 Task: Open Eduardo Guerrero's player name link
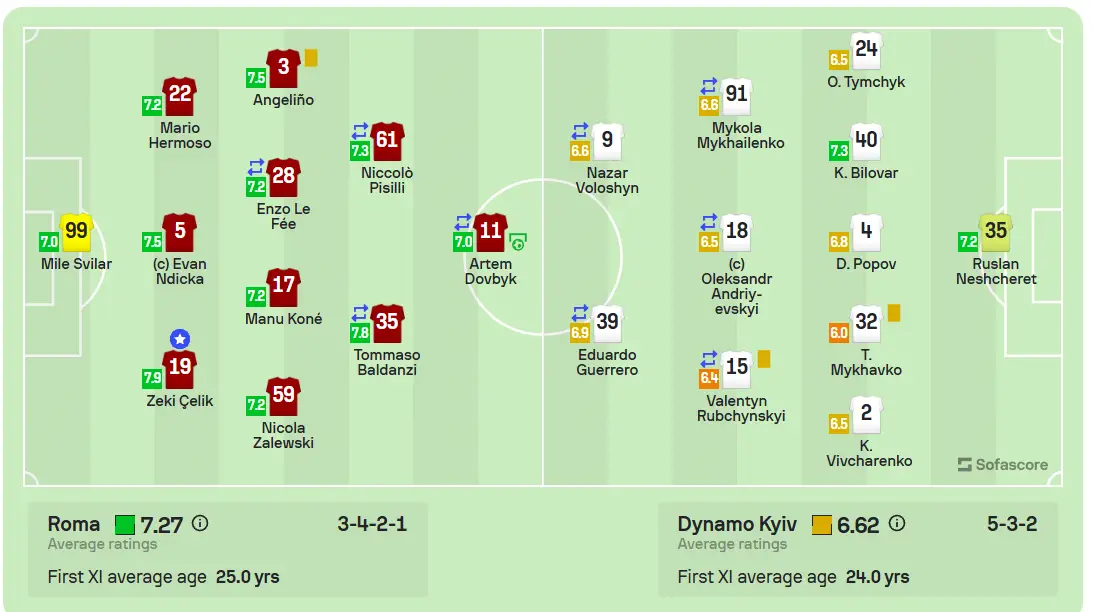(607, 362)
